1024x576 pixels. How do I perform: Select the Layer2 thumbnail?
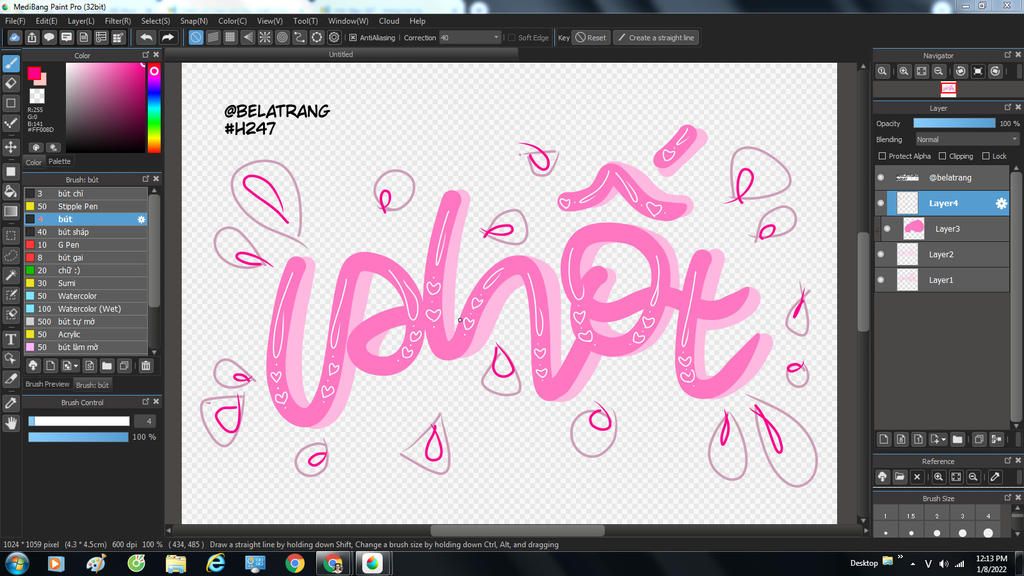pos(907,255)
